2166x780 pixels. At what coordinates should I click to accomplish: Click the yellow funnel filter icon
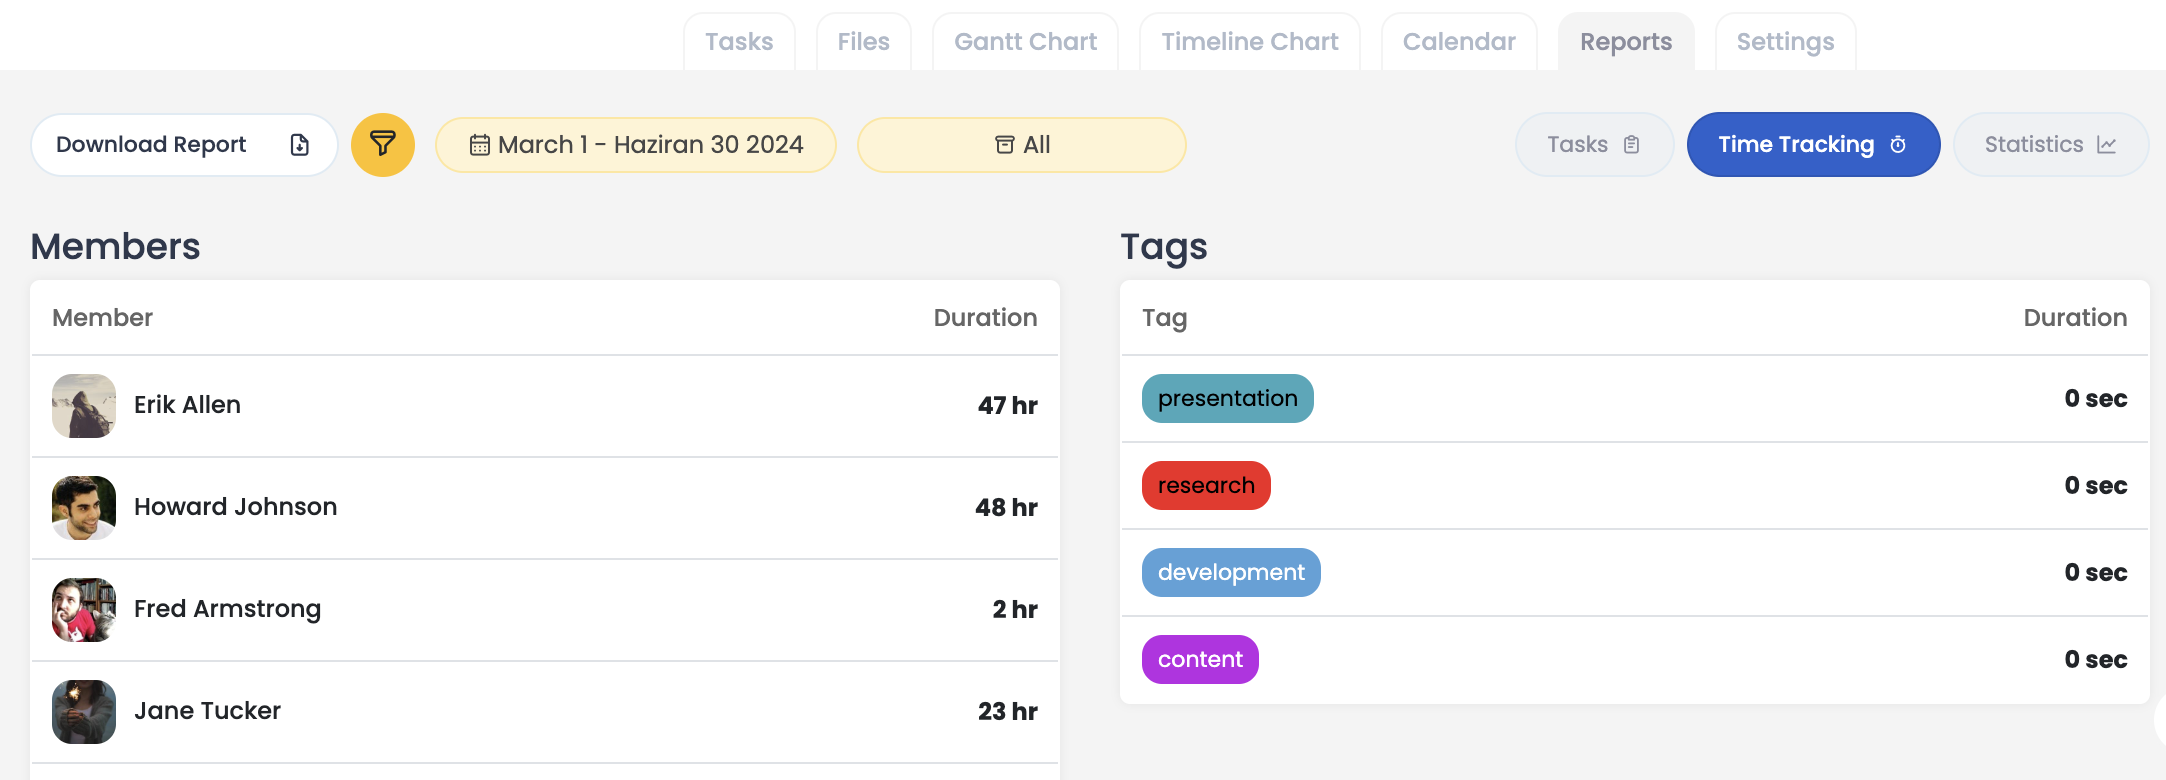point(382,145)
